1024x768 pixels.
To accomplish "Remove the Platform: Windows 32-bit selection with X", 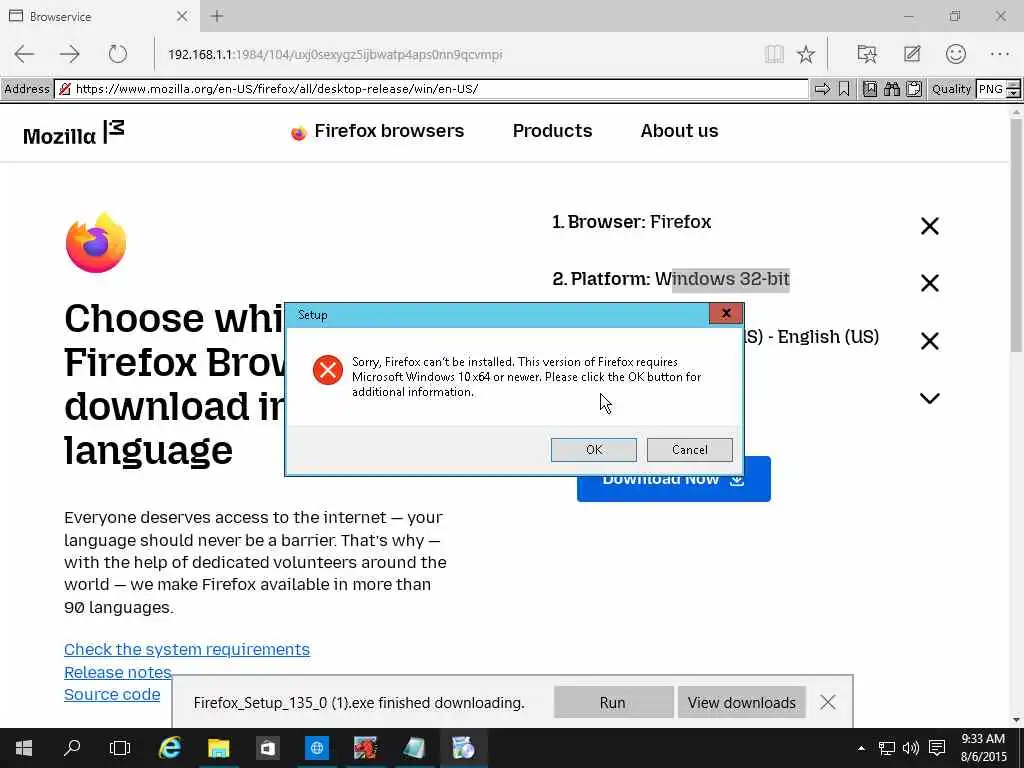I will pyautogui.click(x=929, y=283).
